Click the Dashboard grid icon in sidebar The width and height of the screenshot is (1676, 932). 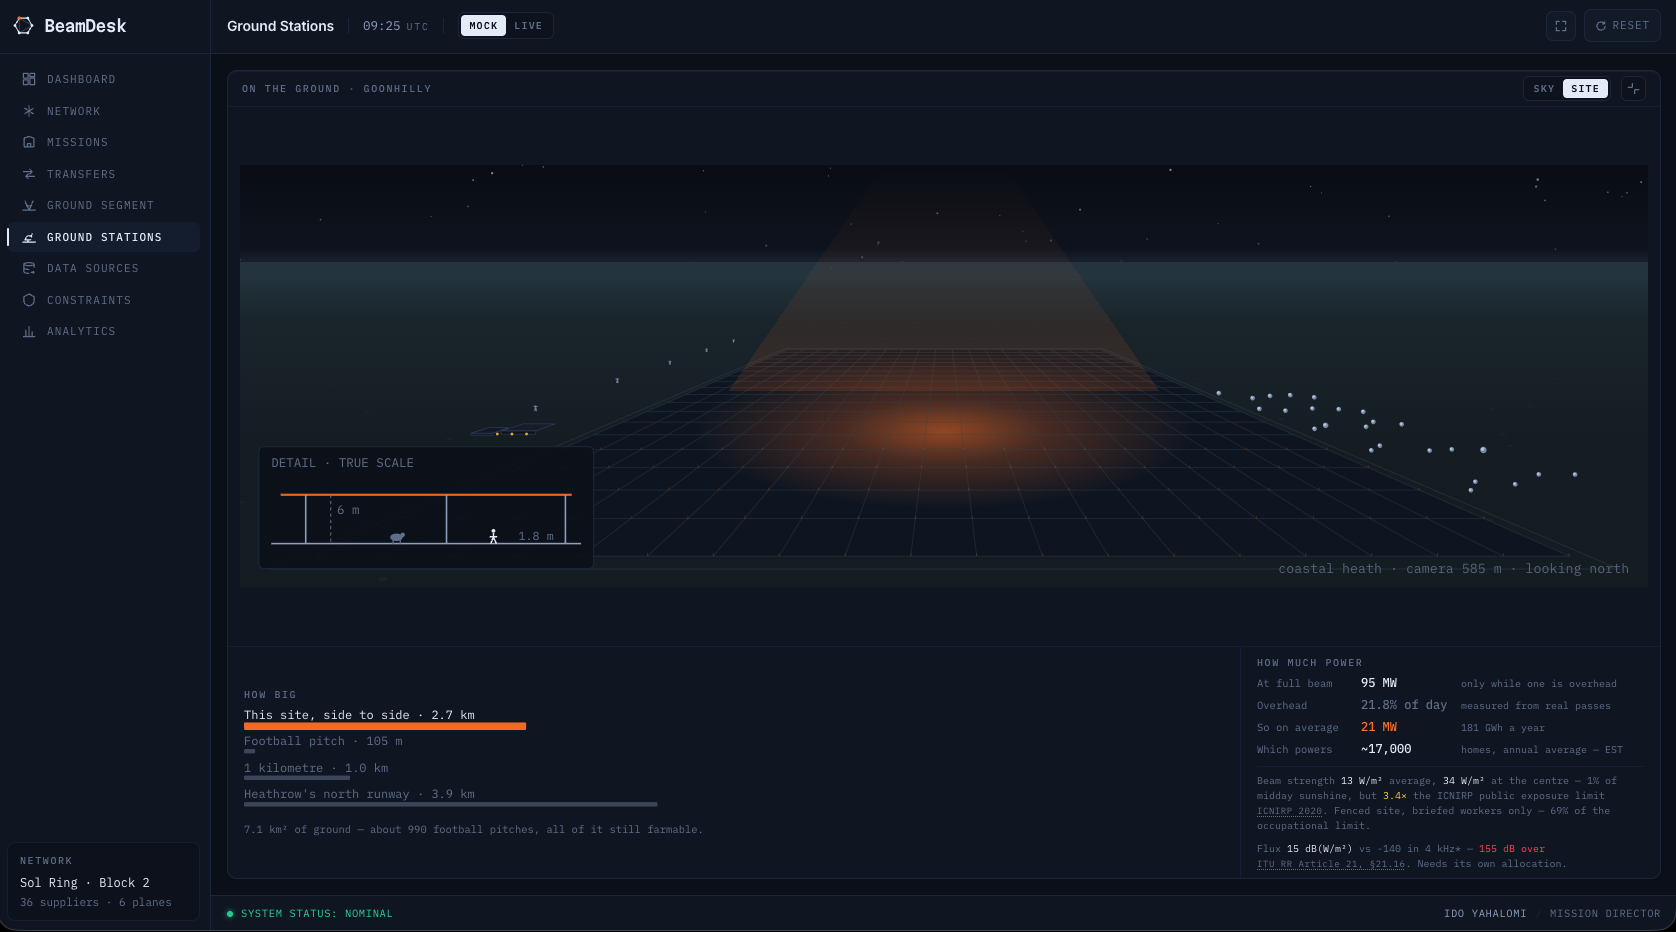(x=29, y=79)
